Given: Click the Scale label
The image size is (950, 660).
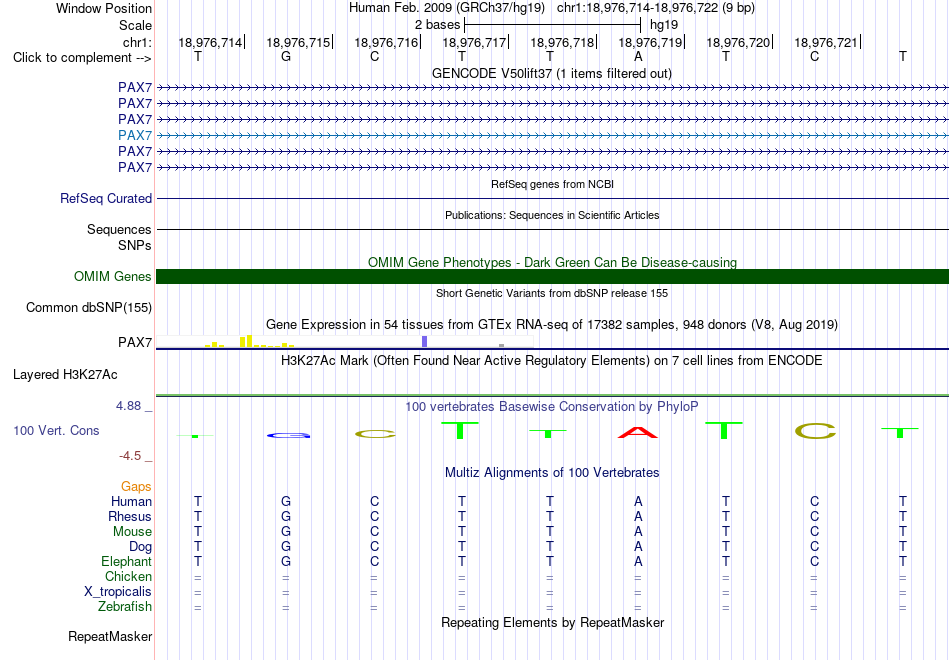Looking at the screenshot, I should point(135,25).
